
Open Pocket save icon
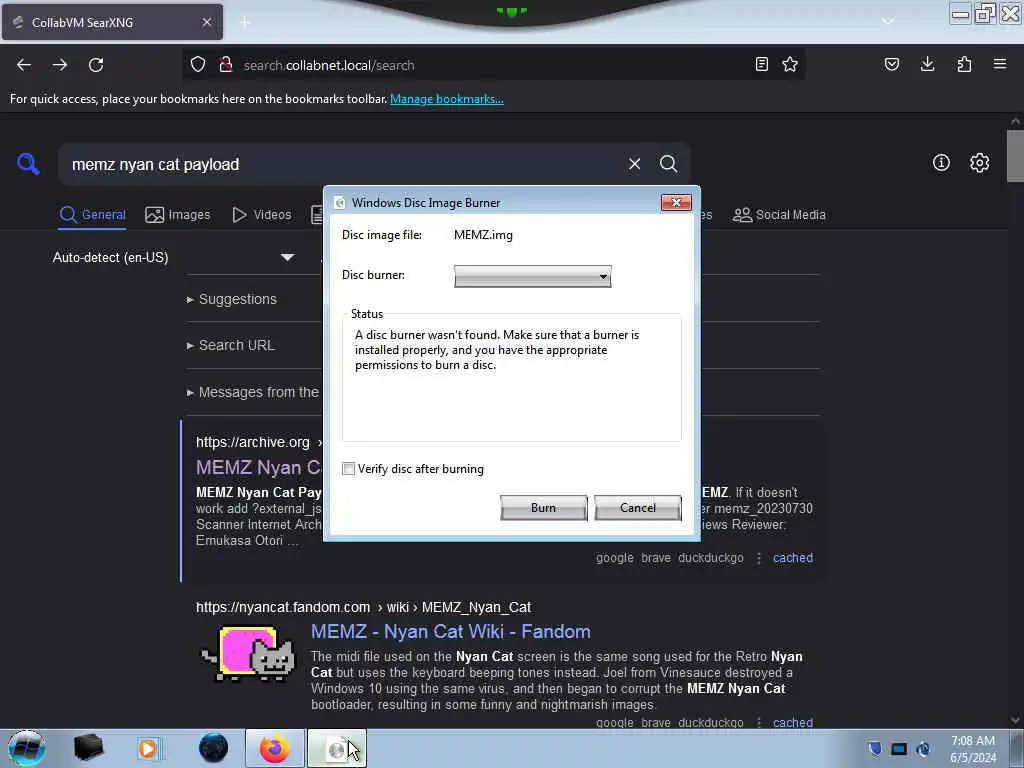point(892,64)
